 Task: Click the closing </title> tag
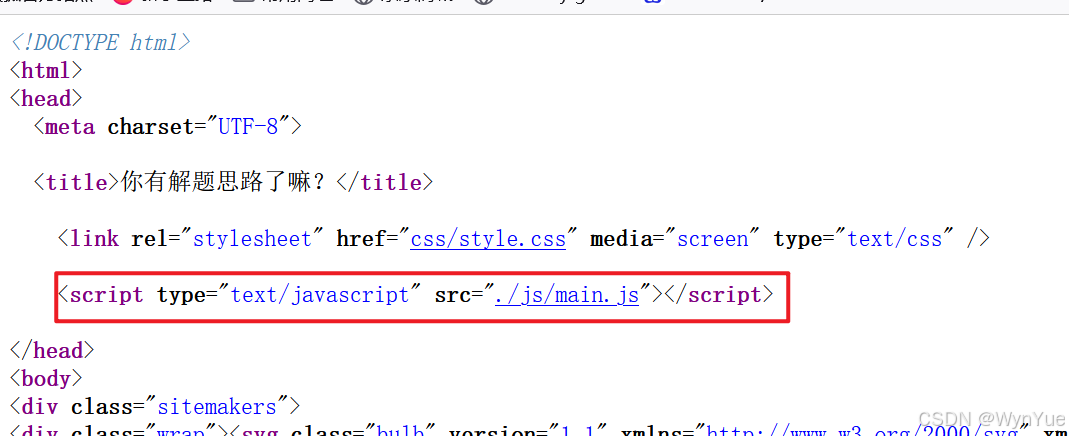click(385, 183)
